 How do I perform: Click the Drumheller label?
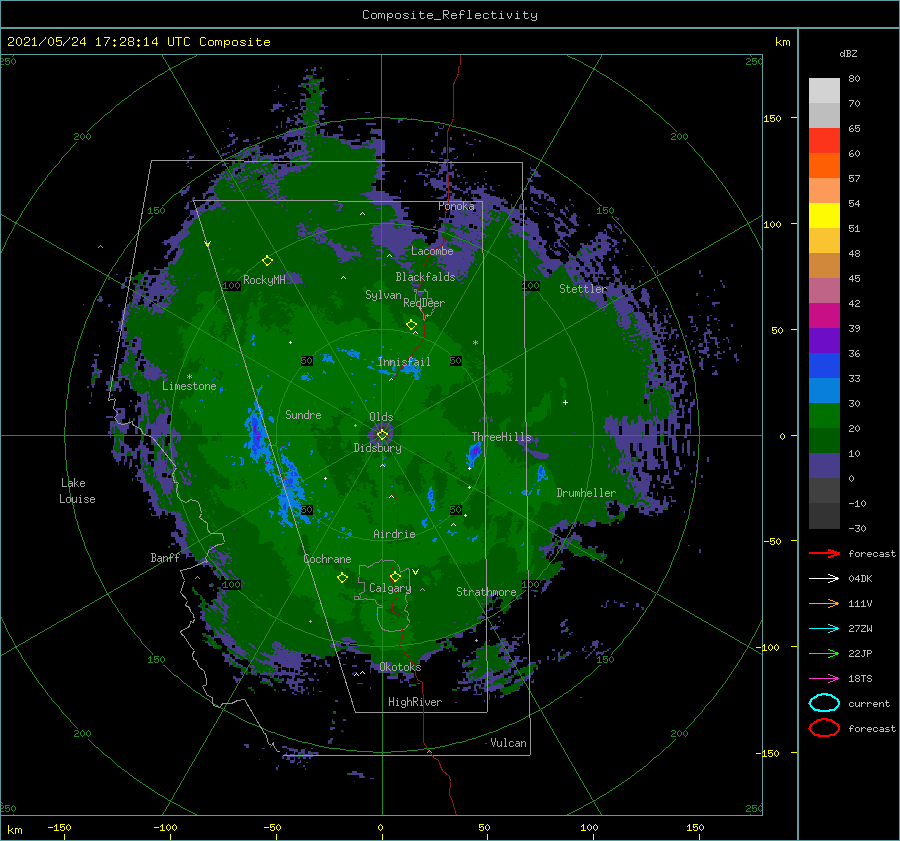click(x=586, y=493)
